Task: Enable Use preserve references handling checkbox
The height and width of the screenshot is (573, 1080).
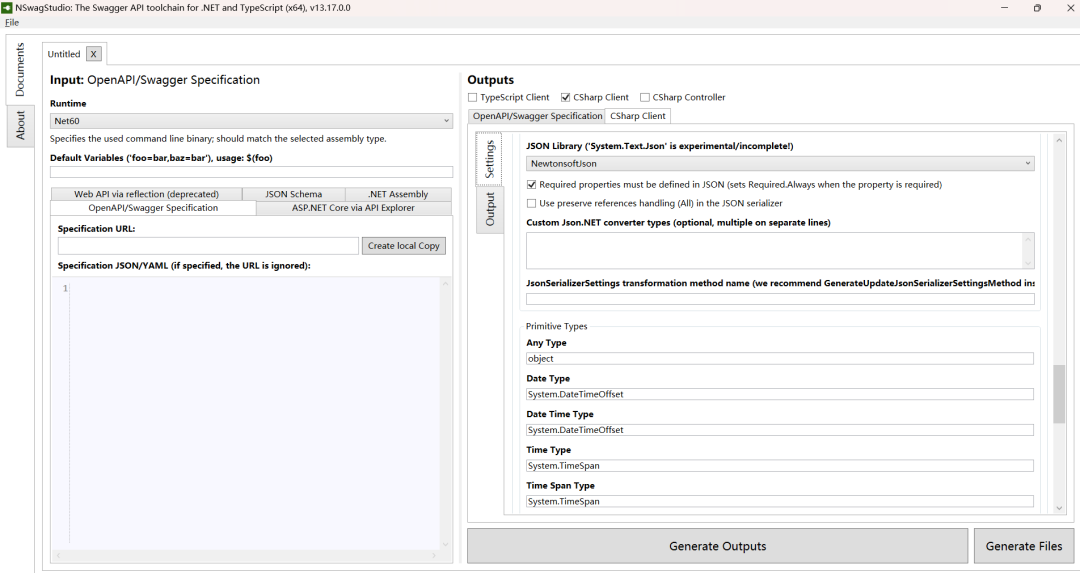Action: click(x=531, y=203)
